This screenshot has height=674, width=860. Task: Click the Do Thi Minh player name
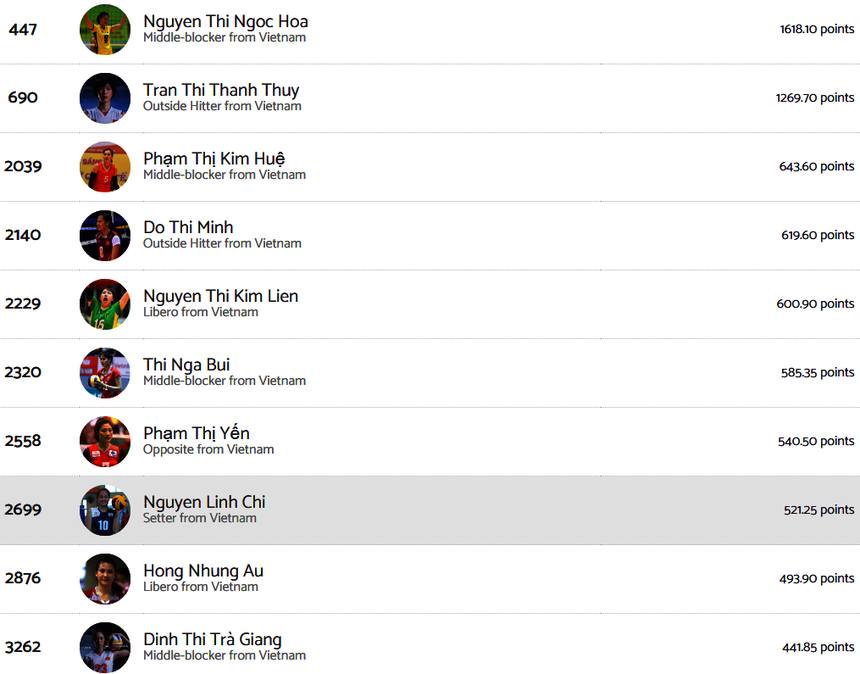pos(188,227)
